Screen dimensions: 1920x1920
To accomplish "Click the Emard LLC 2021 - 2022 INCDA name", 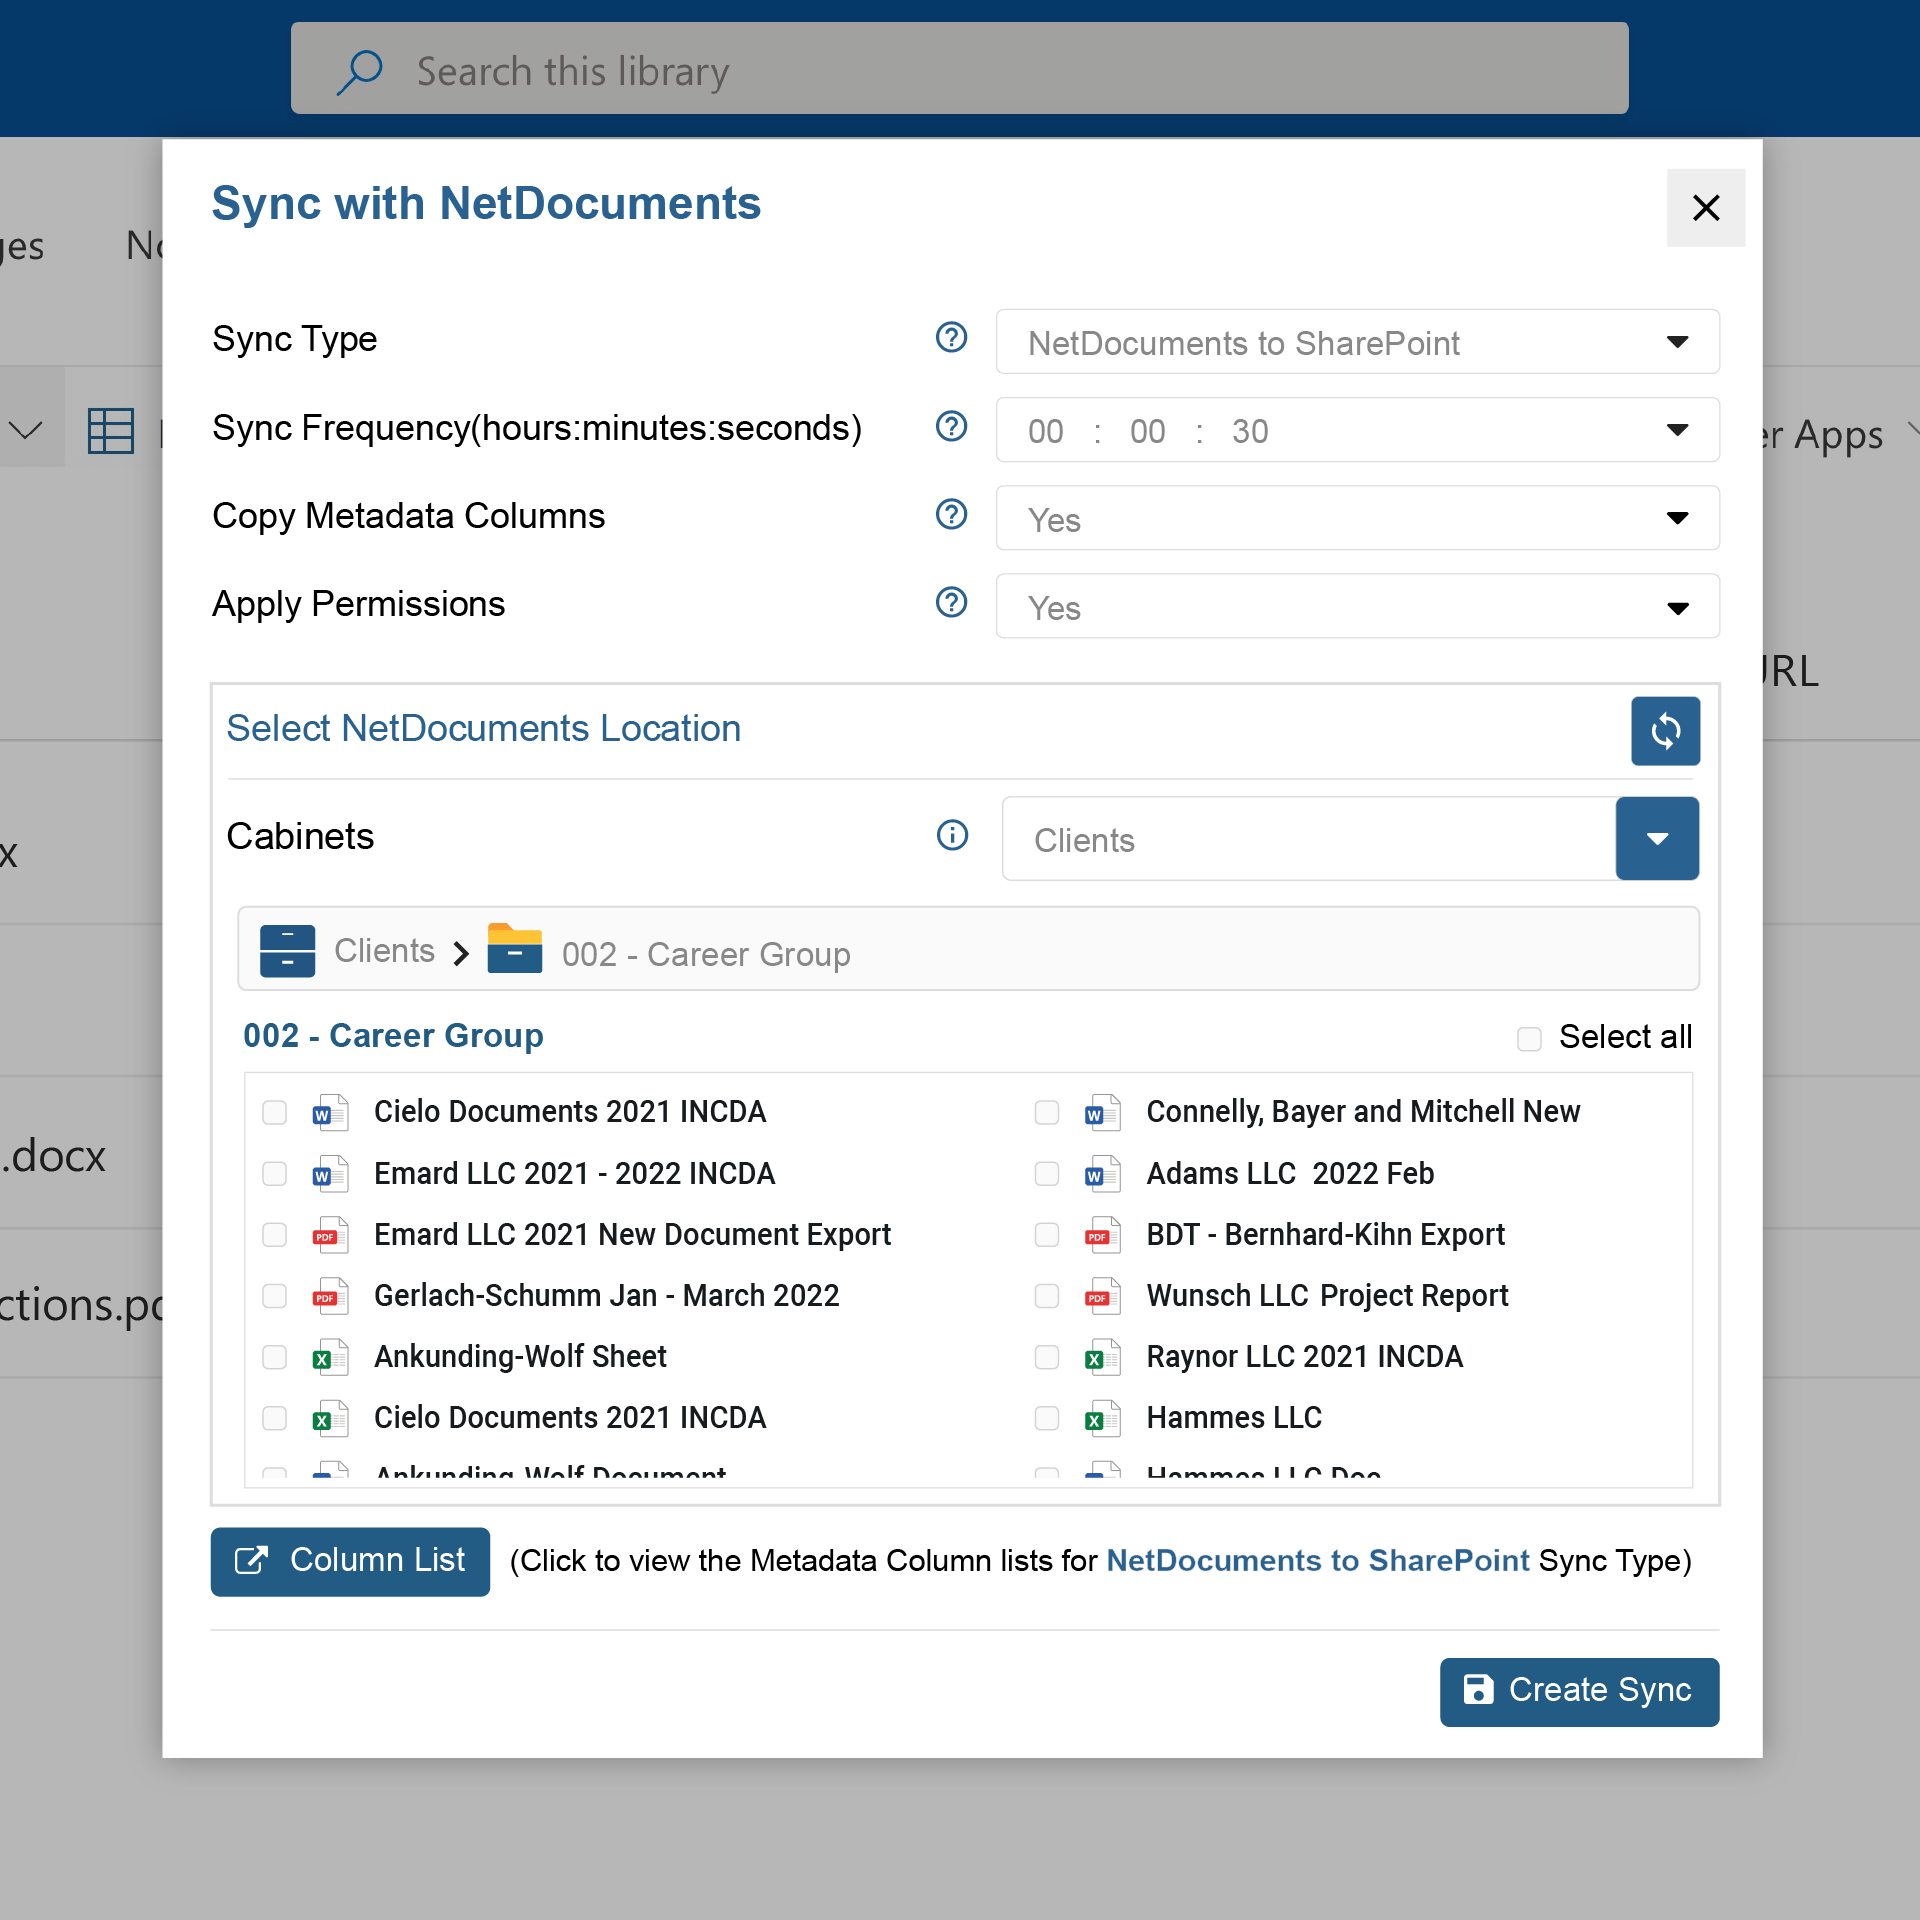I will pyautogui.click(x=574, y=1174).
